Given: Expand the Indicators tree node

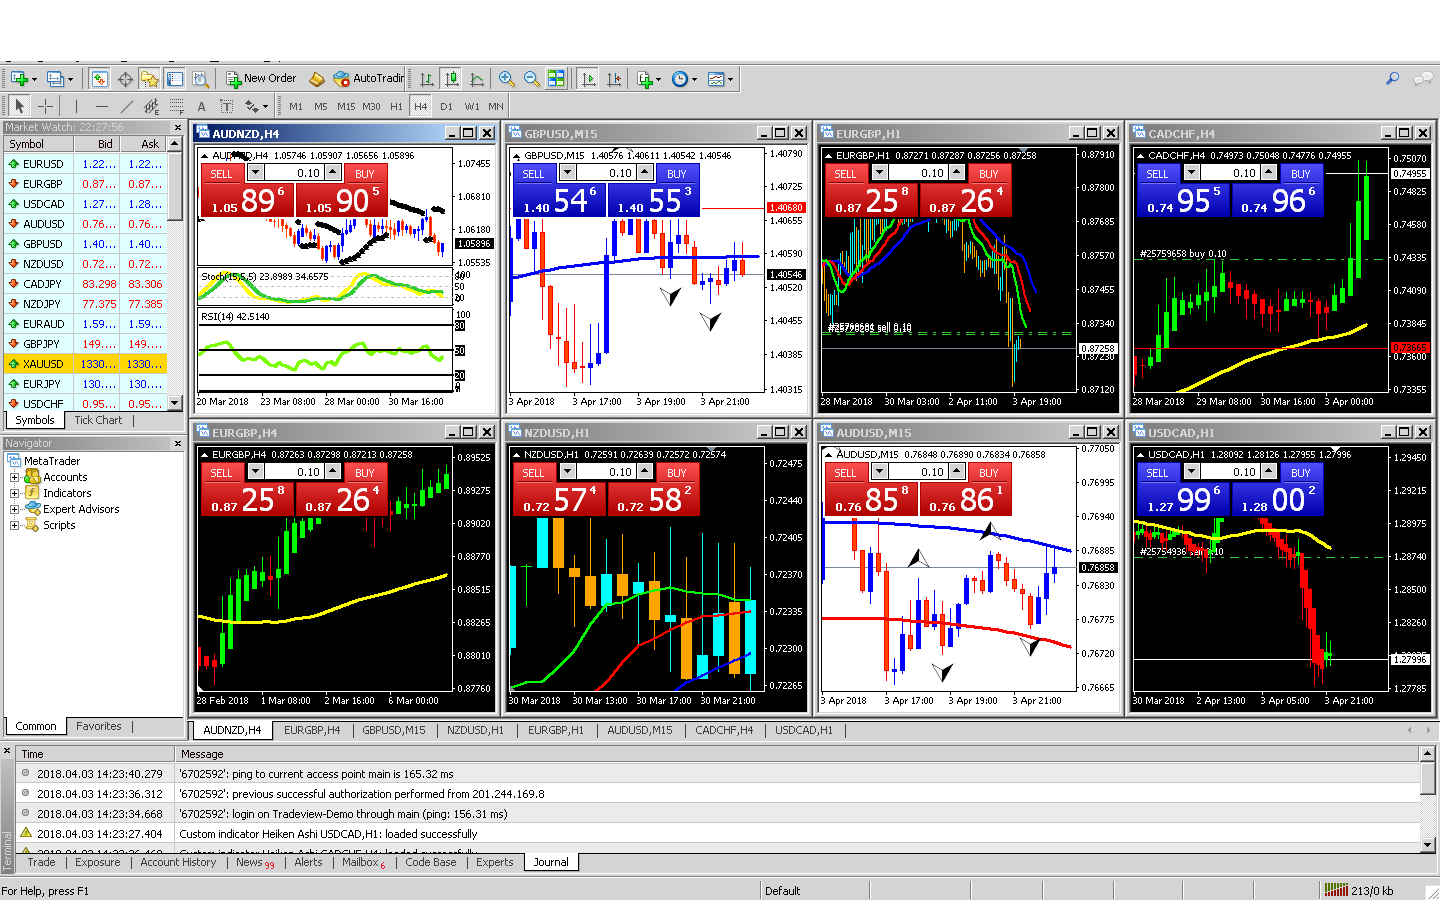Looking at the screenshot, I should point(15,493).
